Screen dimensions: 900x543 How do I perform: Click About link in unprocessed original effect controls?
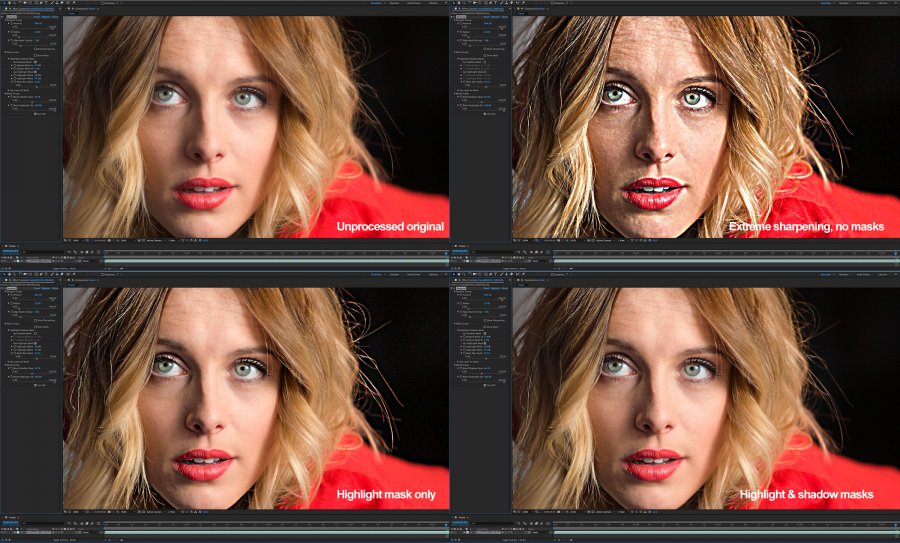point(55,17)
